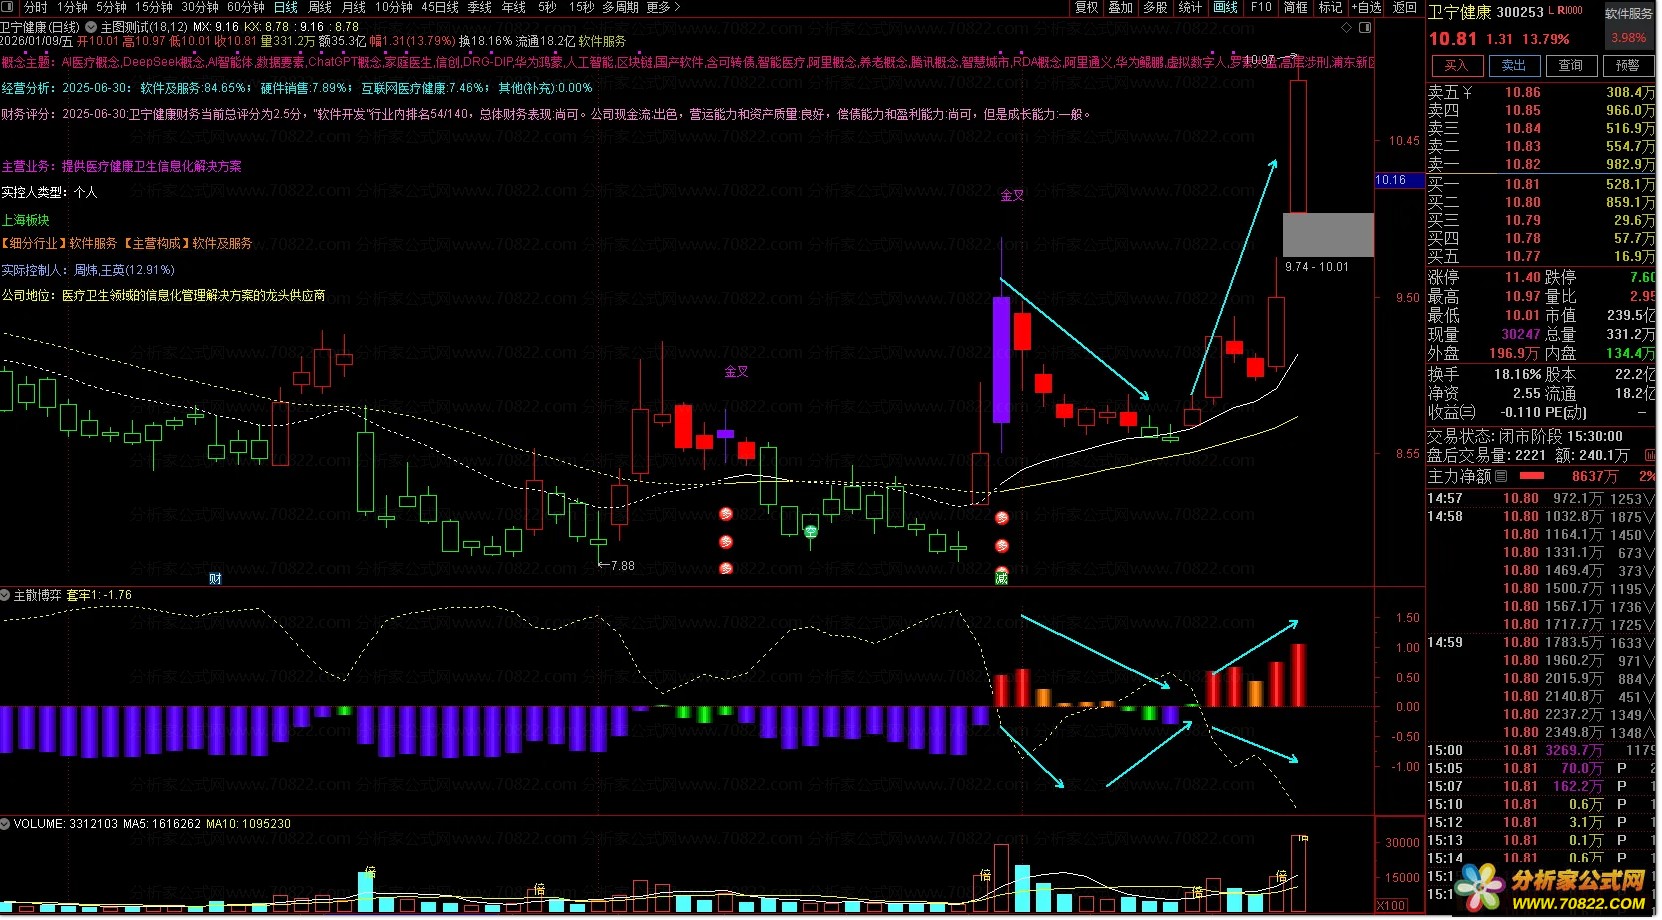Select the 30分钟 period

tap(200, 7)
